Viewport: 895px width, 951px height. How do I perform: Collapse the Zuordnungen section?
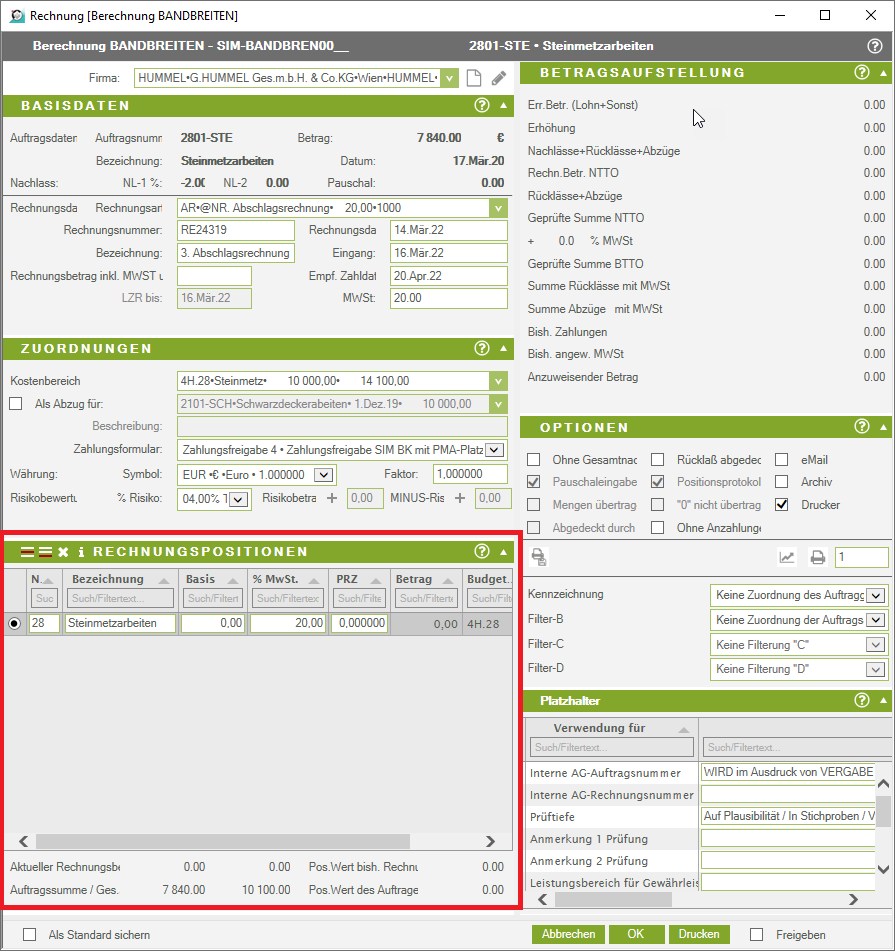503,348
